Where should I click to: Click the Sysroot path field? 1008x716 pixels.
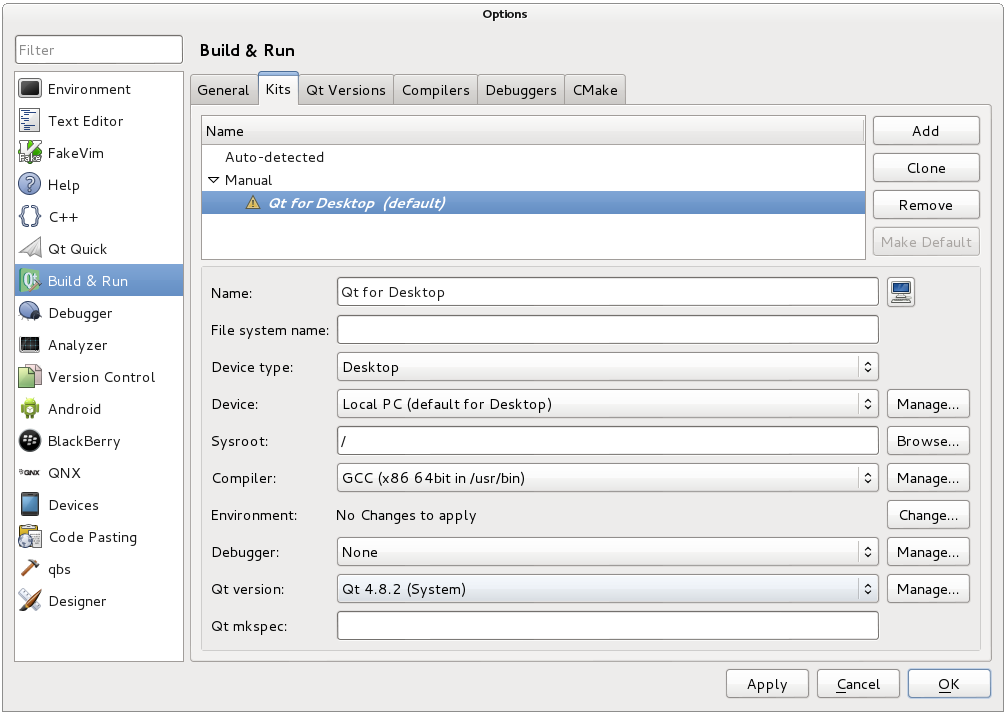pos(608,441)
